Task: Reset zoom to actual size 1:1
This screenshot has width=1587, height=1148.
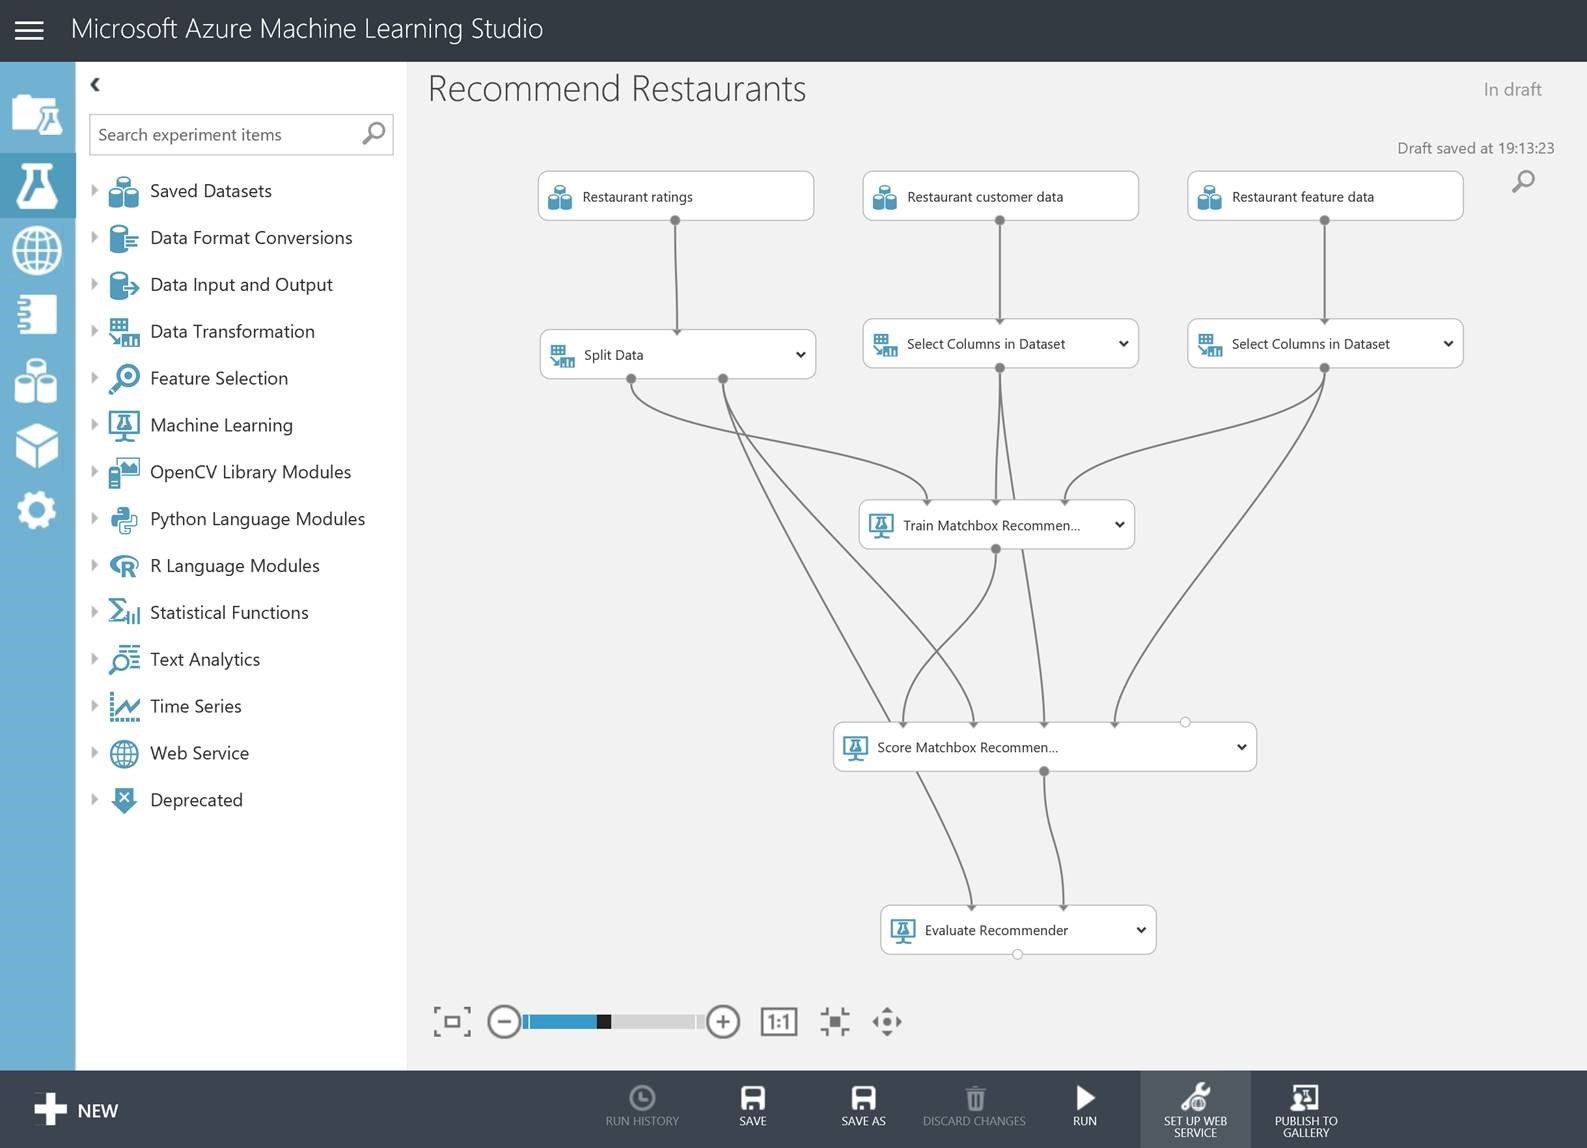Action: (x=779, y=1021)
